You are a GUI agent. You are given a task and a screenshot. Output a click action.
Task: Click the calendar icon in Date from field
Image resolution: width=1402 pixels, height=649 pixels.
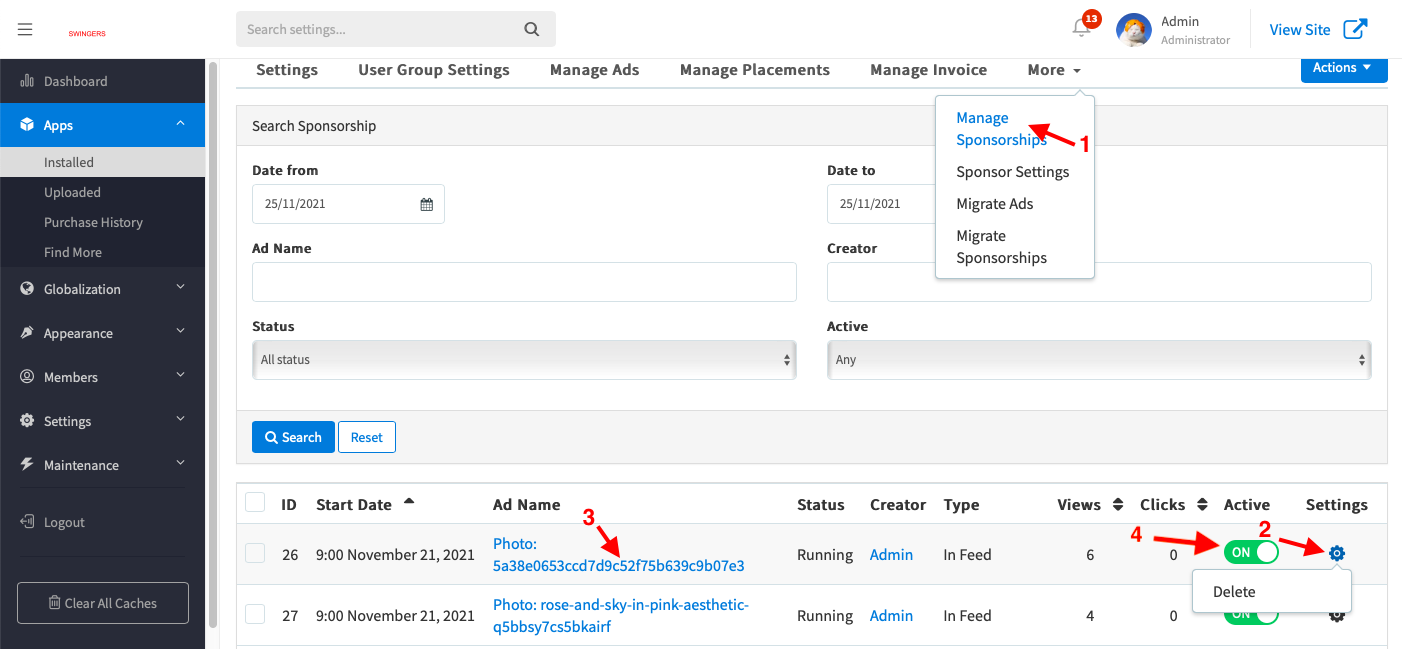pos(427,204)
